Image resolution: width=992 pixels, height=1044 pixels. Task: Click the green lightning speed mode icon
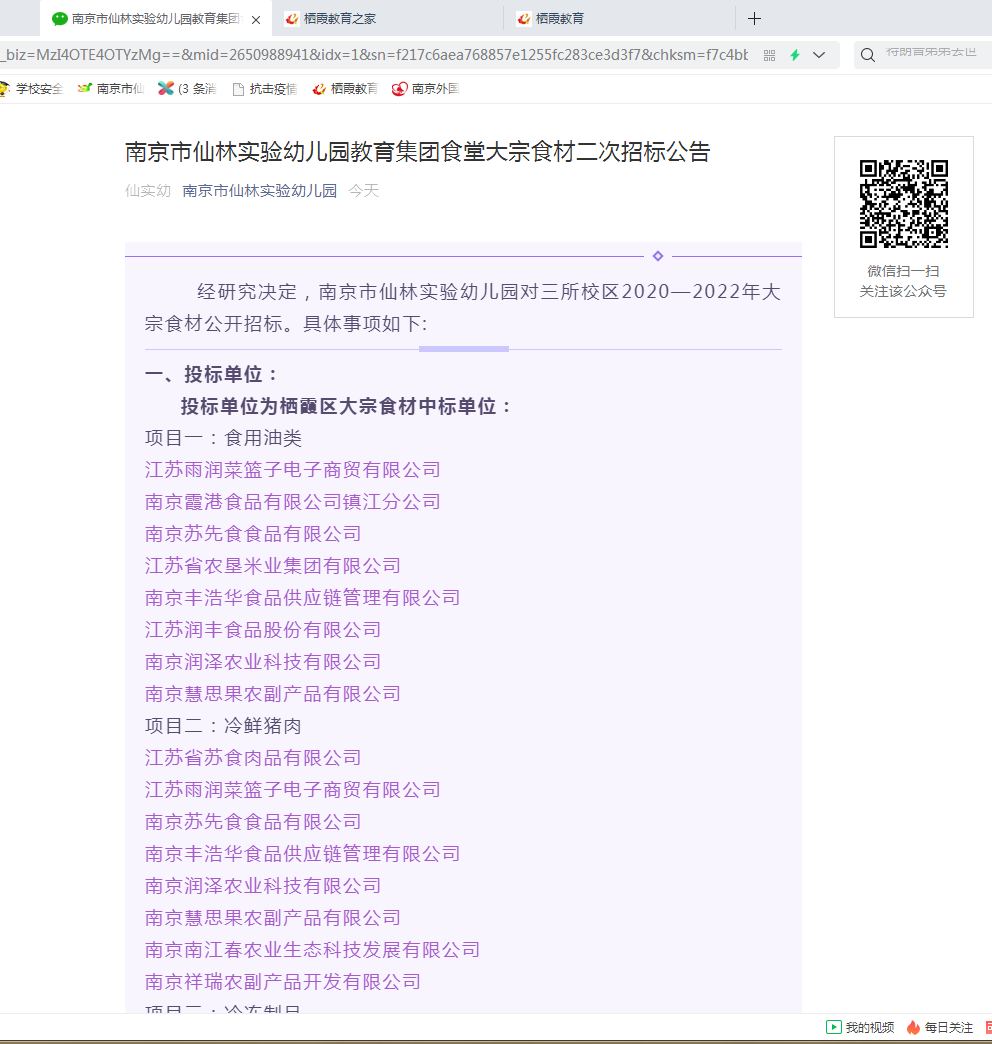point(794,55)
